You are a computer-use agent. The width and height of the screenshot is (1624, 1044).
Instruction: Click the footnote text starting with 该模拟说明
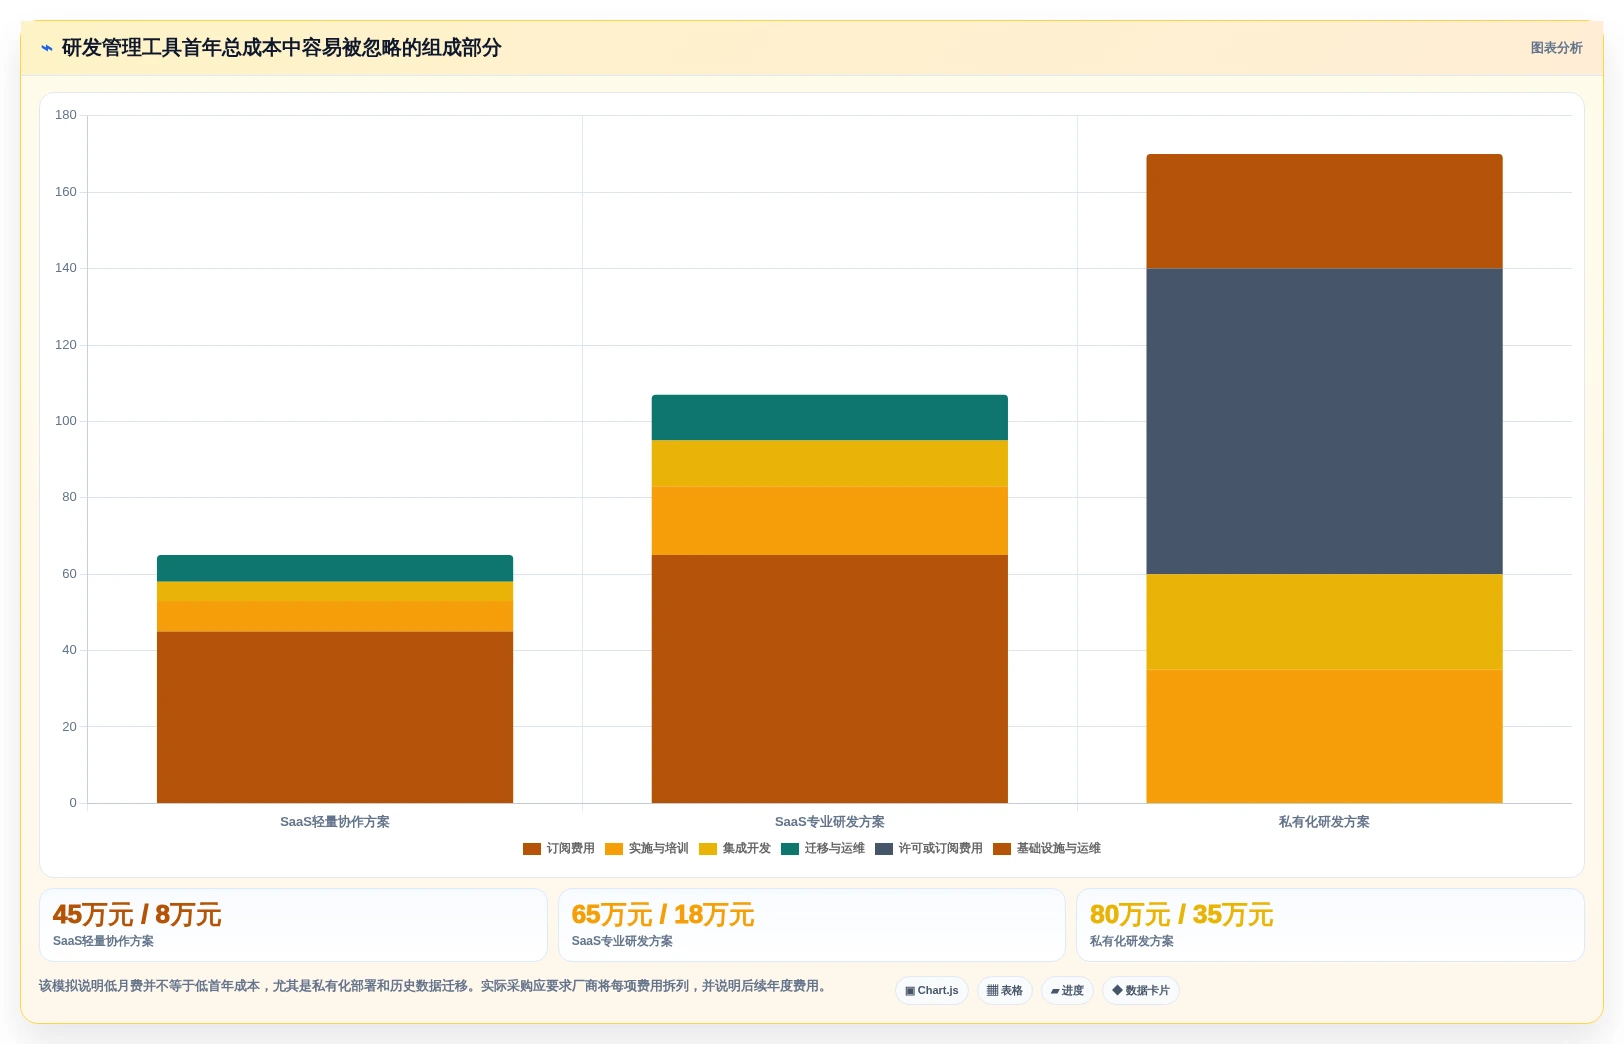click(435, 986)
